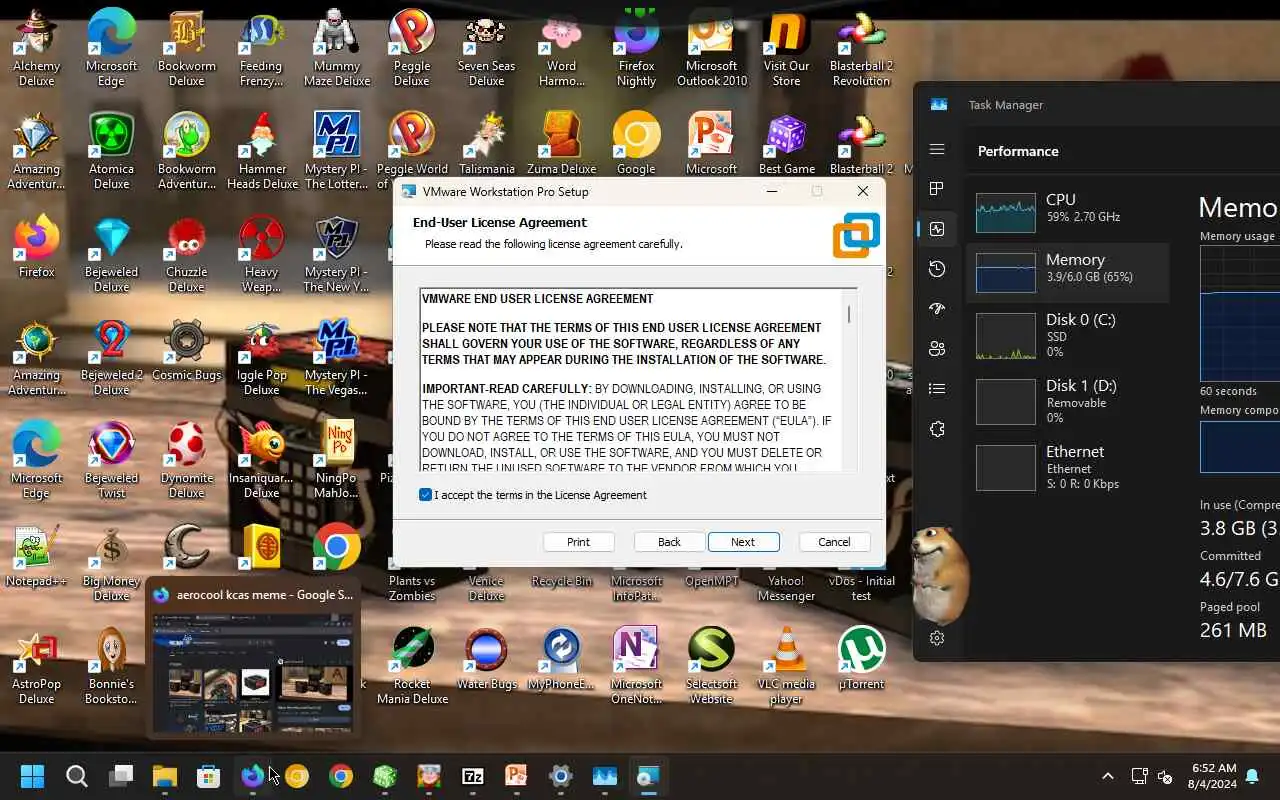This screenshot has width=1280, height=800.
Task: Select Memory in Task Manager performance list
Action: pos(1068,272)
